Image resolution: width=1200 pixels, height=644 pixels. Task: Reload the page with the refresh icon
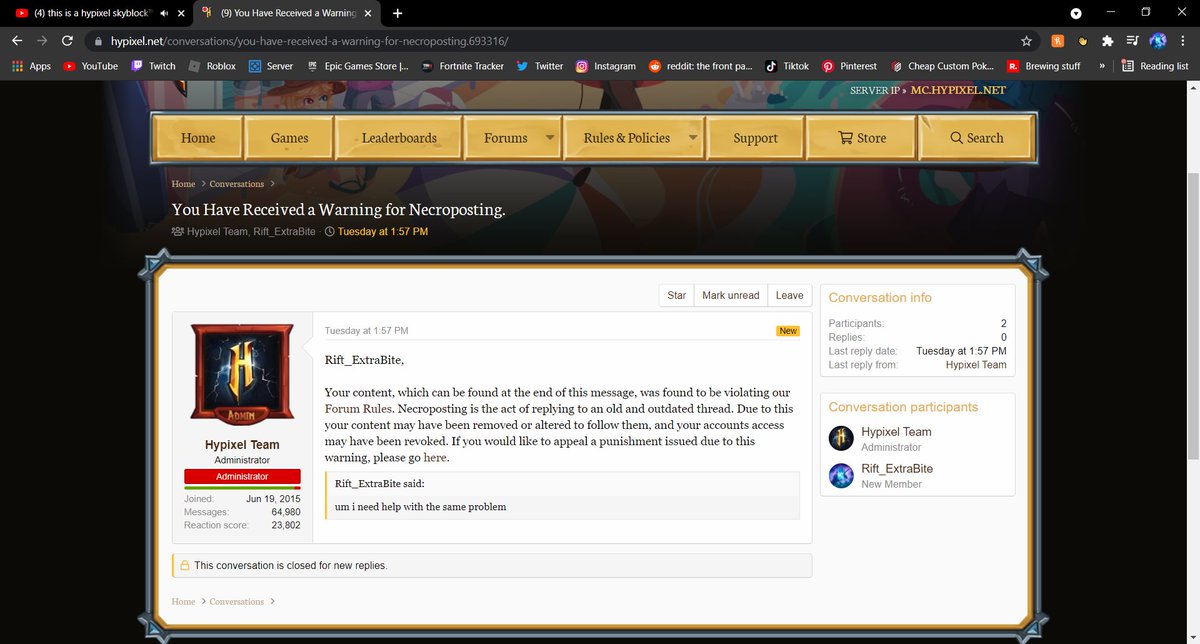67,41
